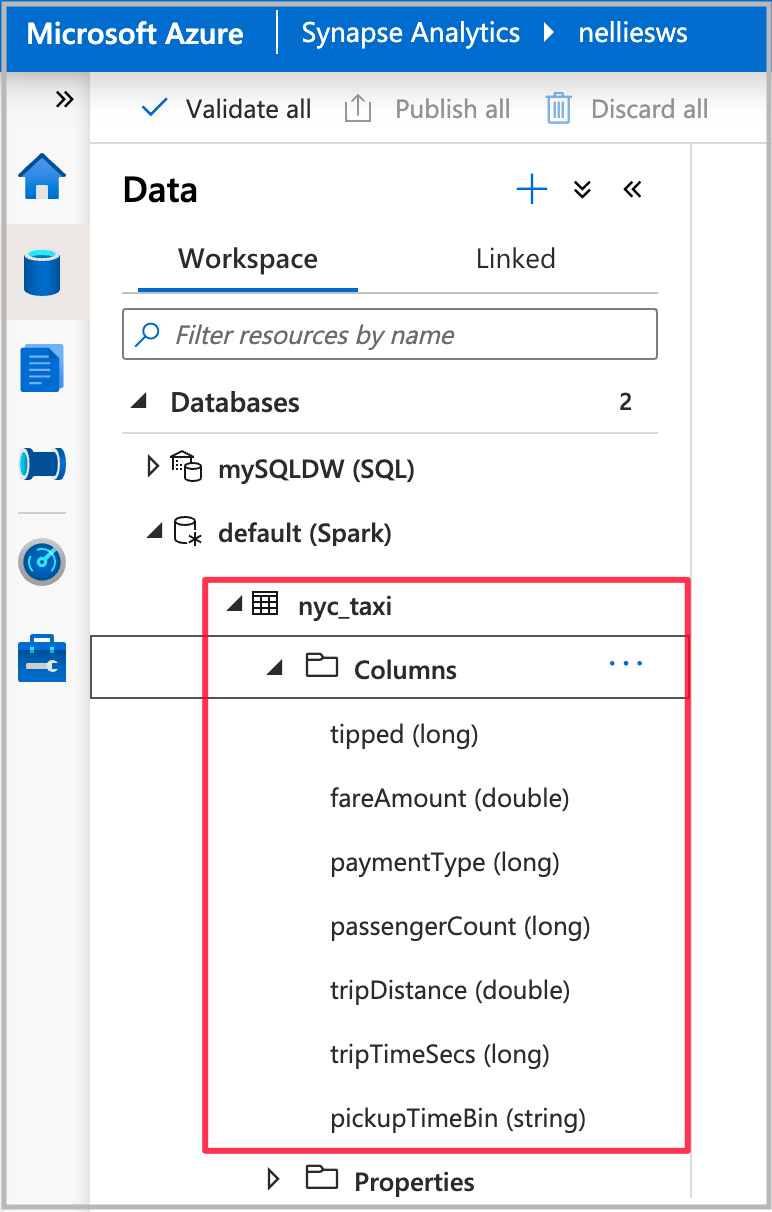Expand the left navigation sidebar

point(64,99)
